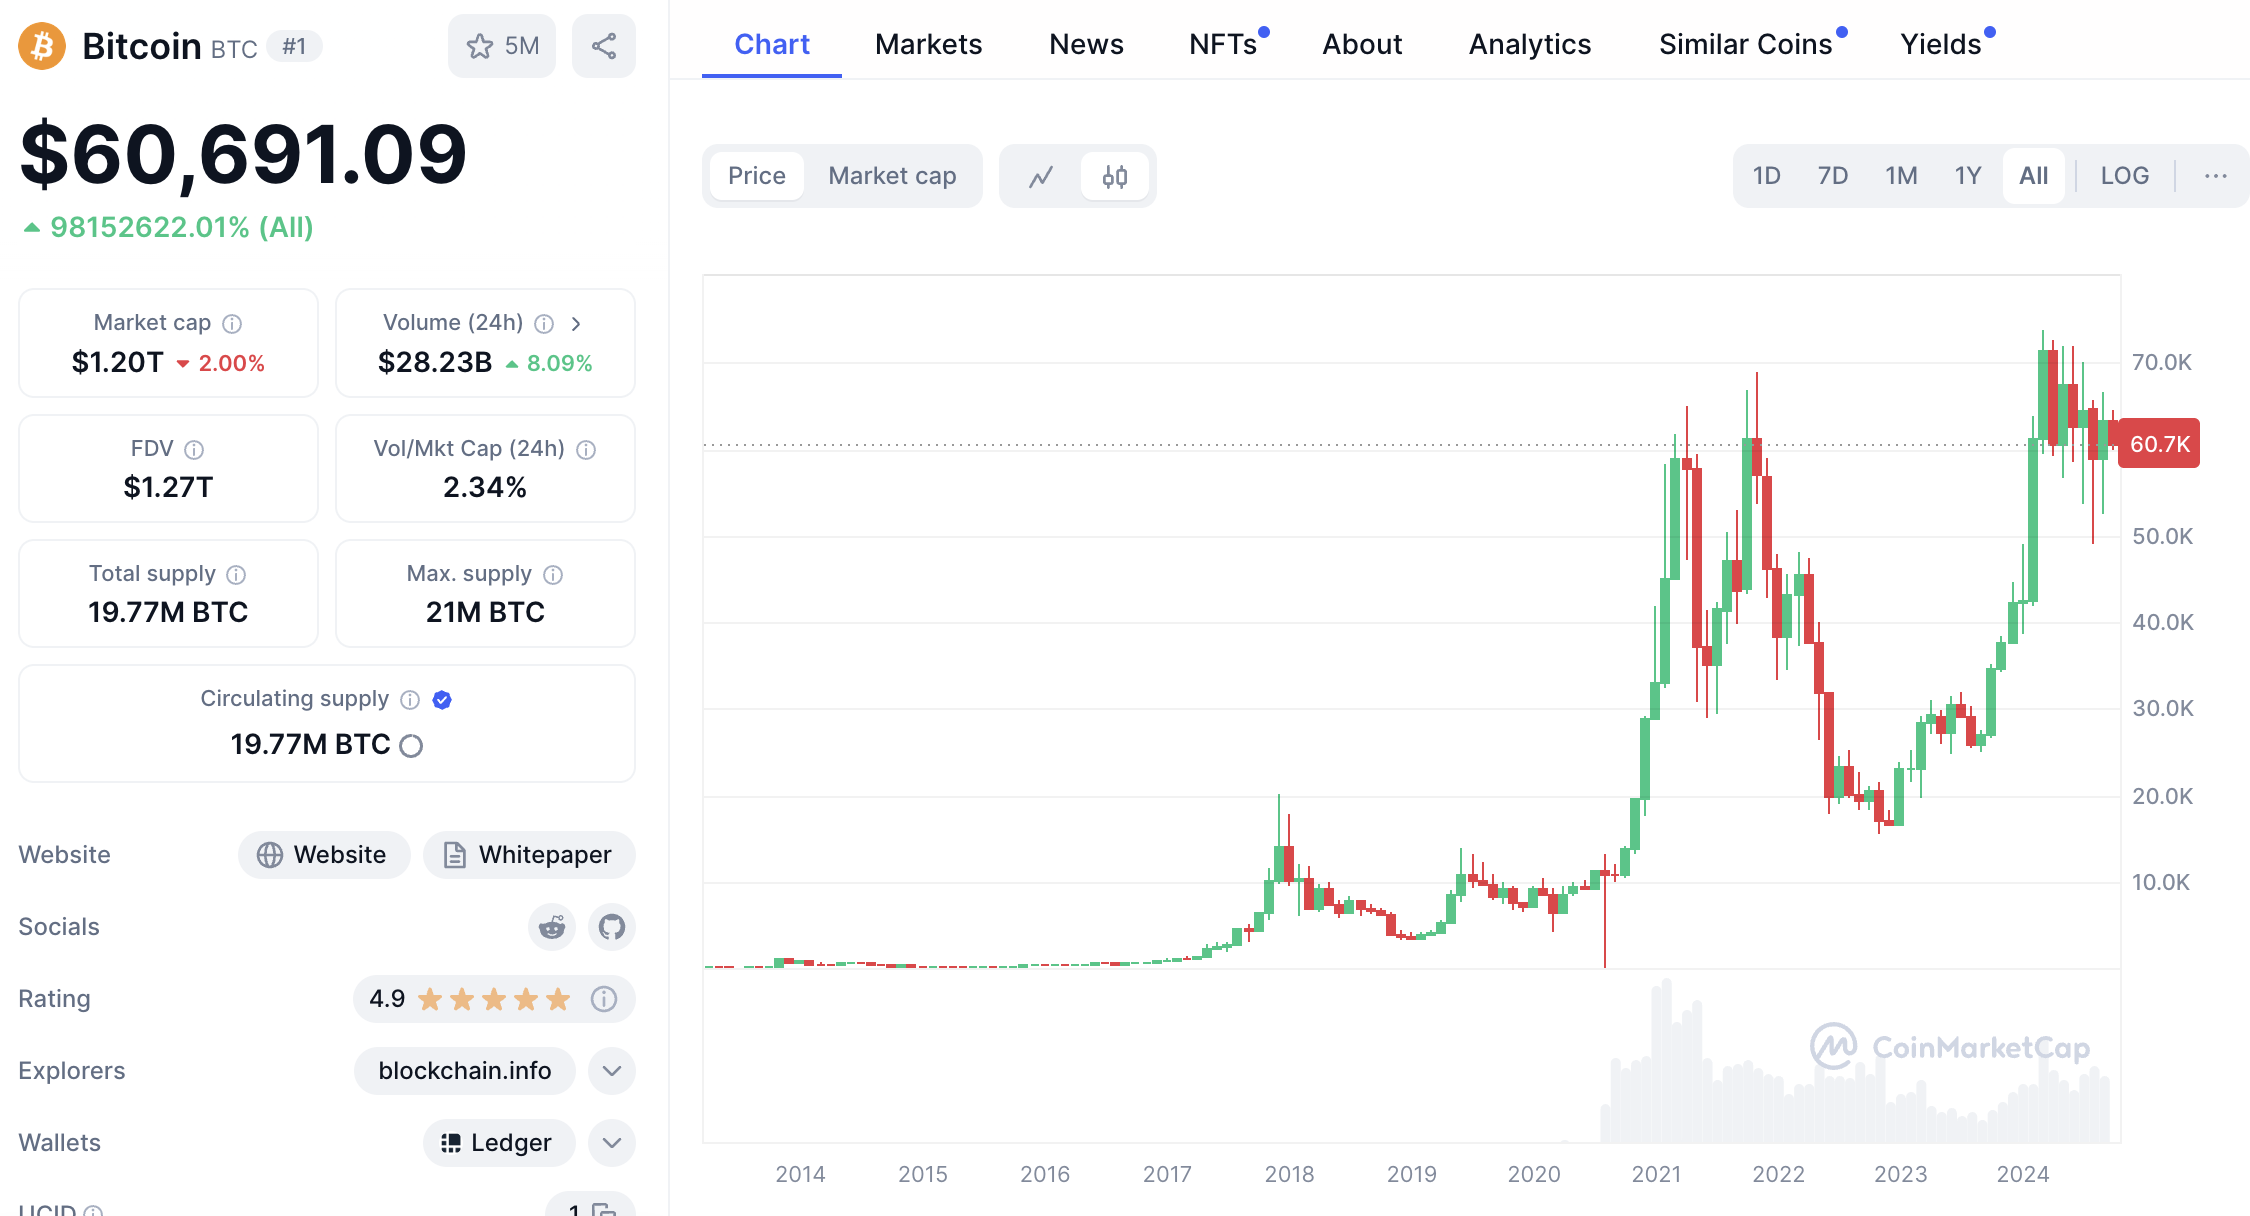This screenshot has width=2250, height=1216.
Task: Switch to Markets tab
Action: pyautogui.click(x=928, y=45)
